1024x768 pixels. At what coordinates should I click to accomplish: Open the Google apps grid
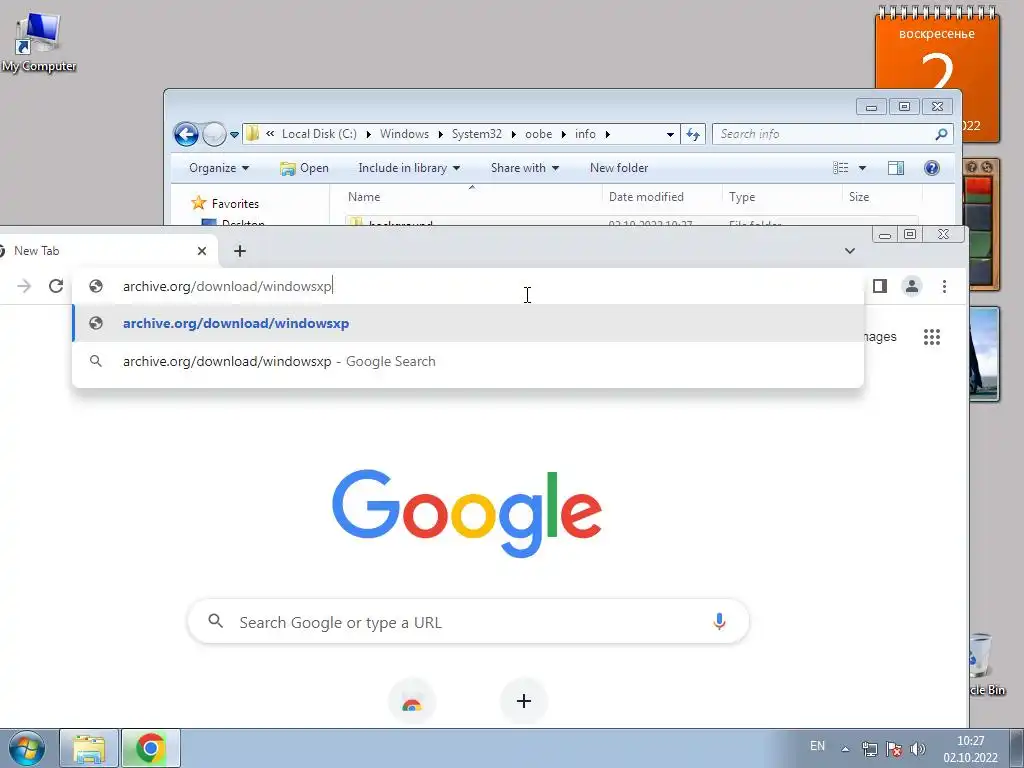[x=932, y=337]
